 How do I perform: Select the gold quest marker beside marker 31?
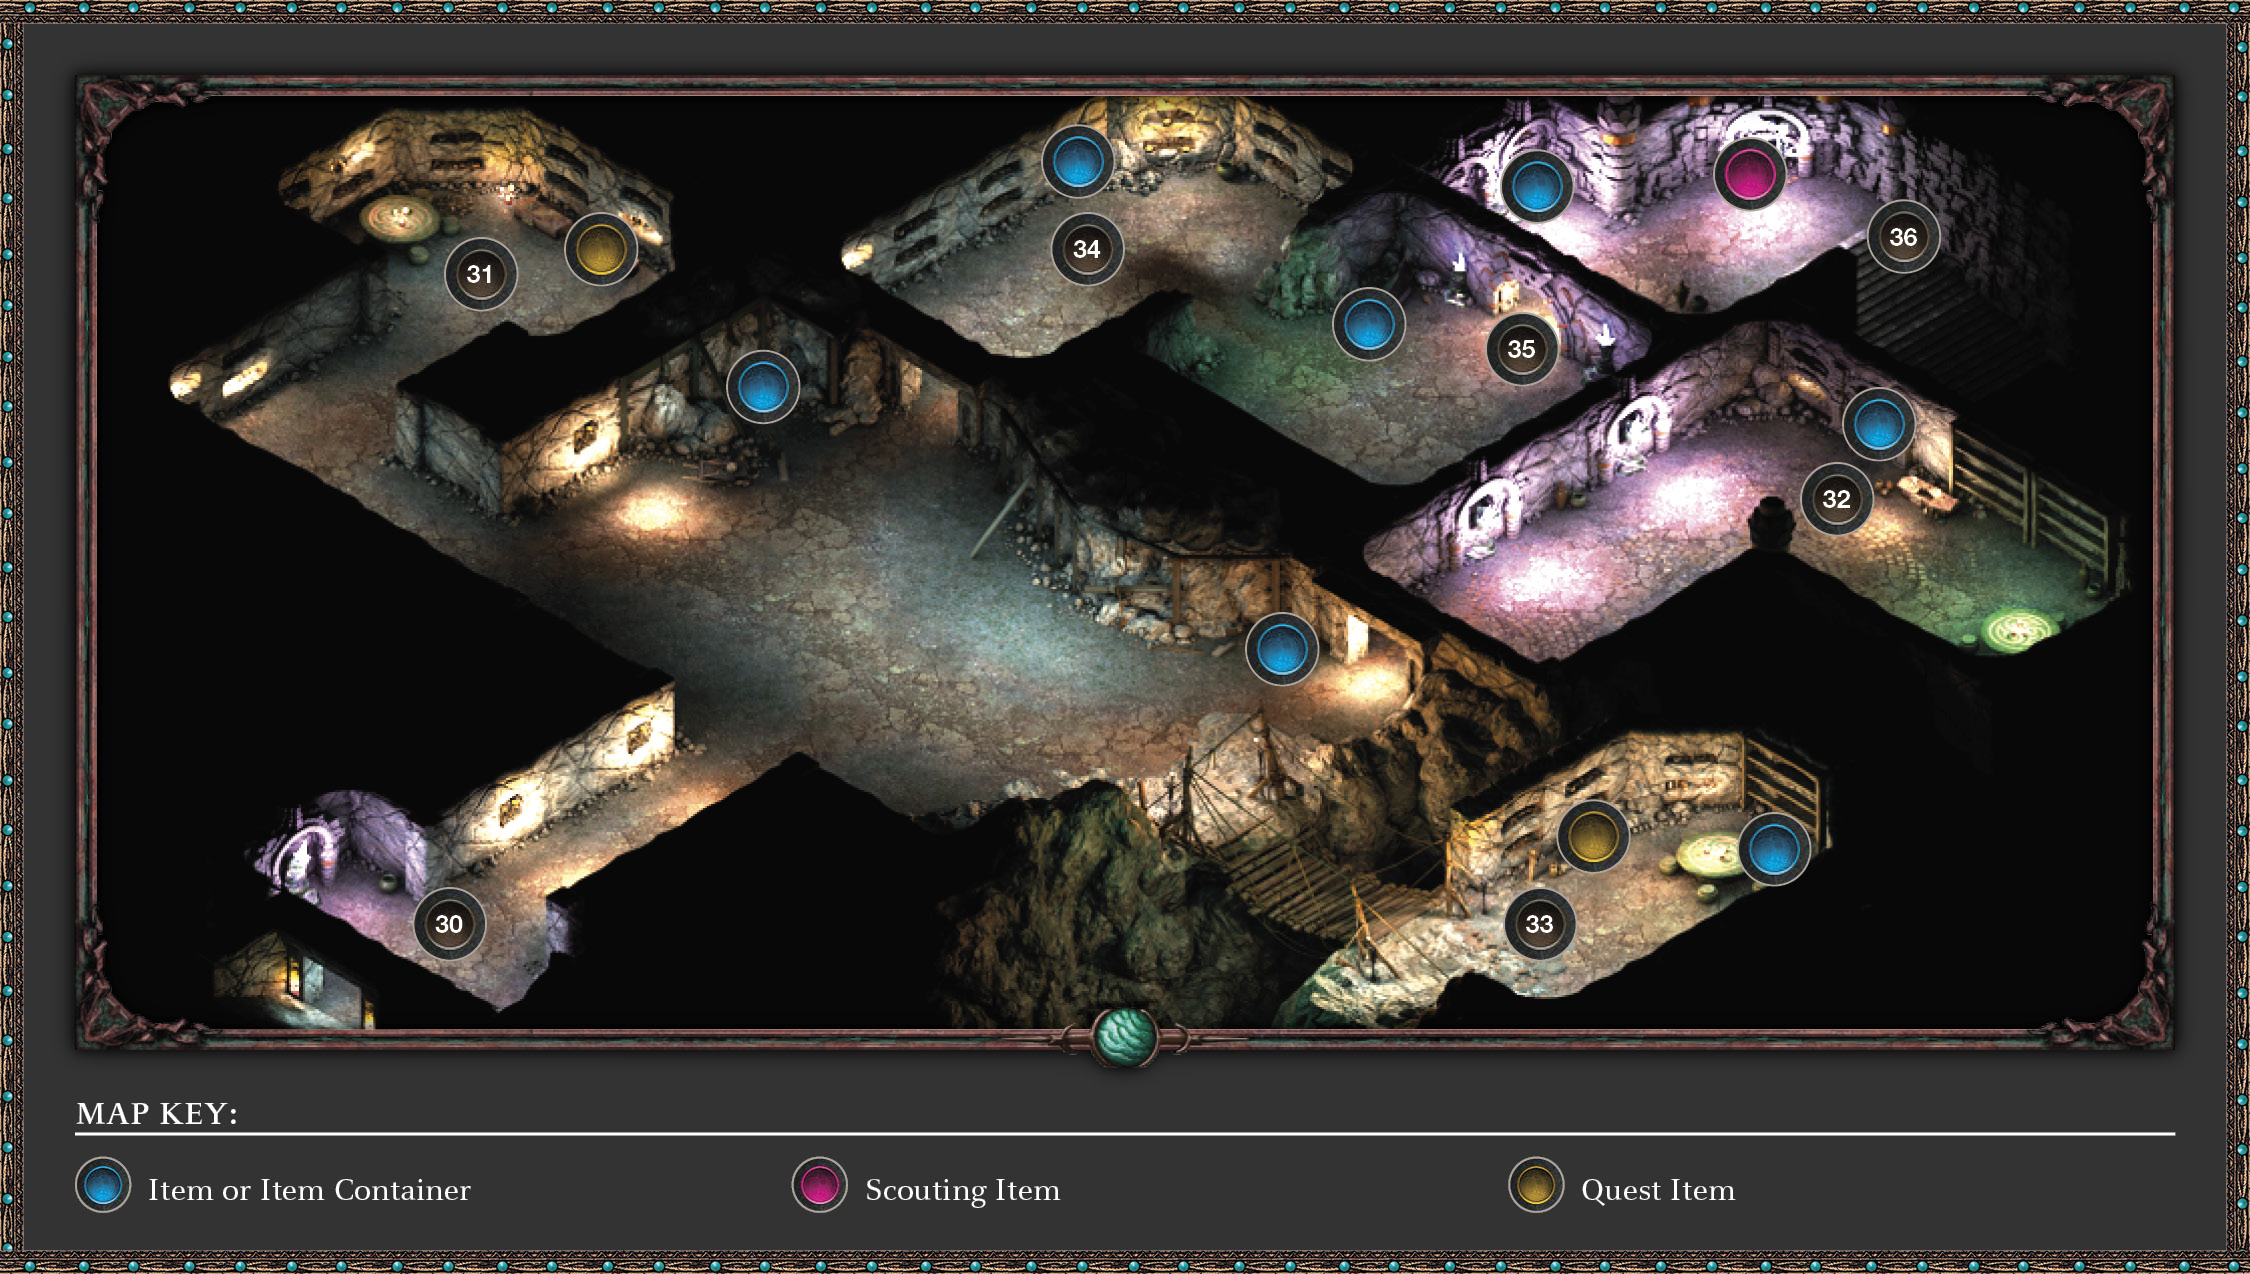601,249
